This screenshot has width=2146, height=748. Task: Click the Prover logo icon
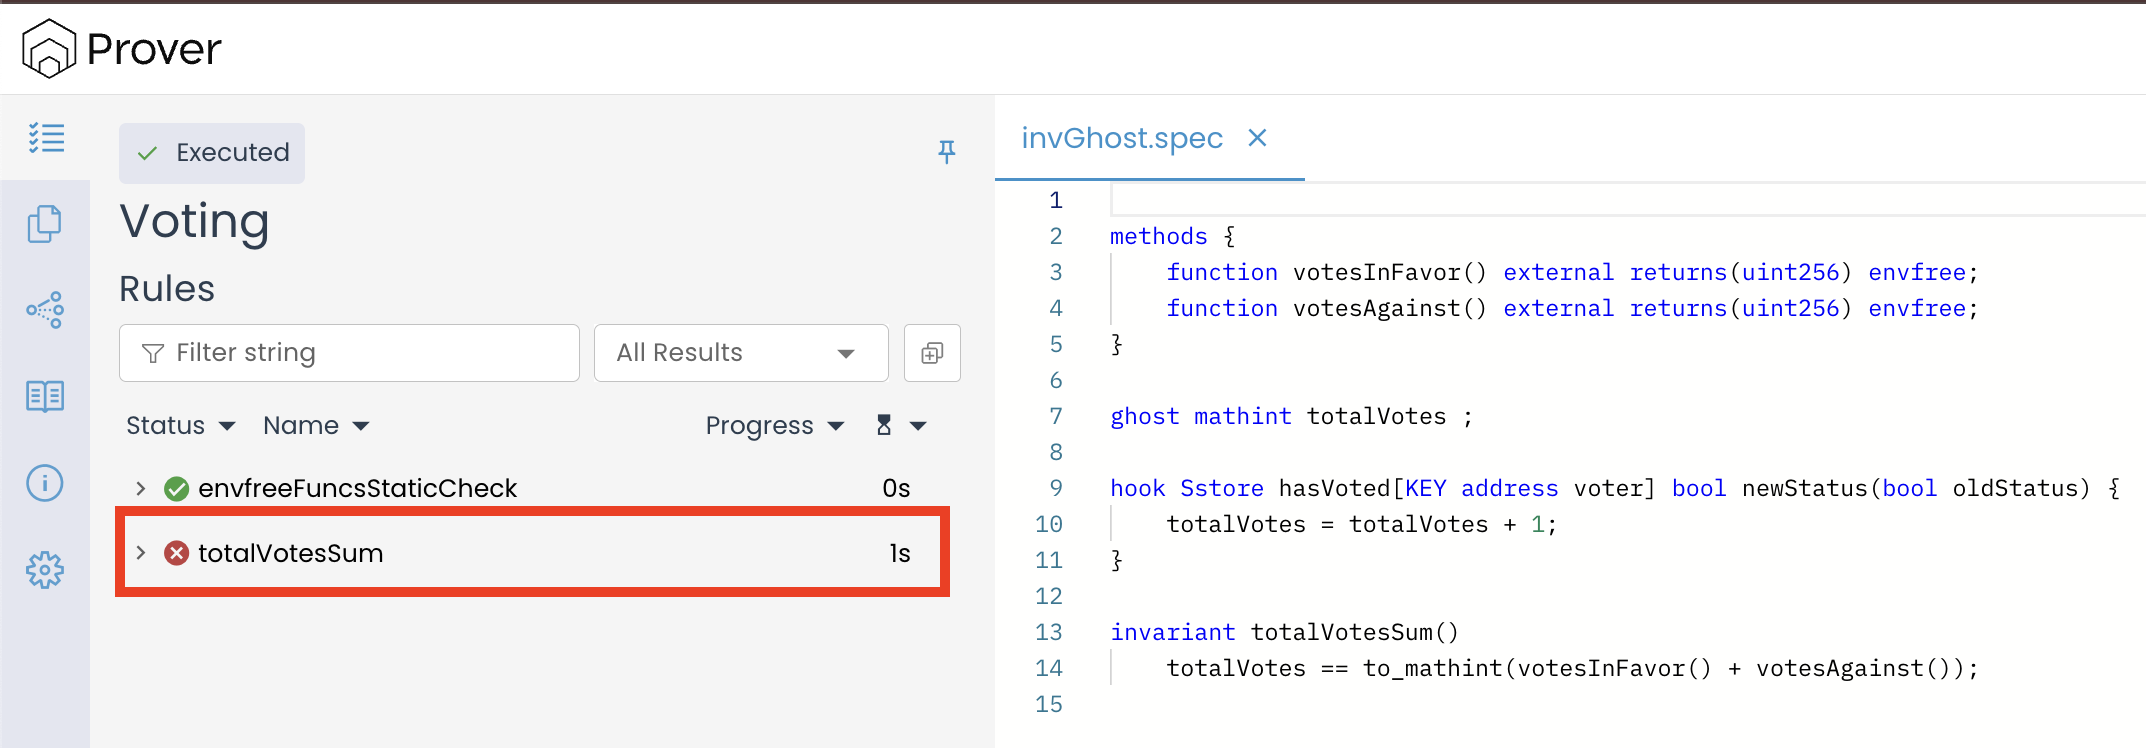point(49,48)
